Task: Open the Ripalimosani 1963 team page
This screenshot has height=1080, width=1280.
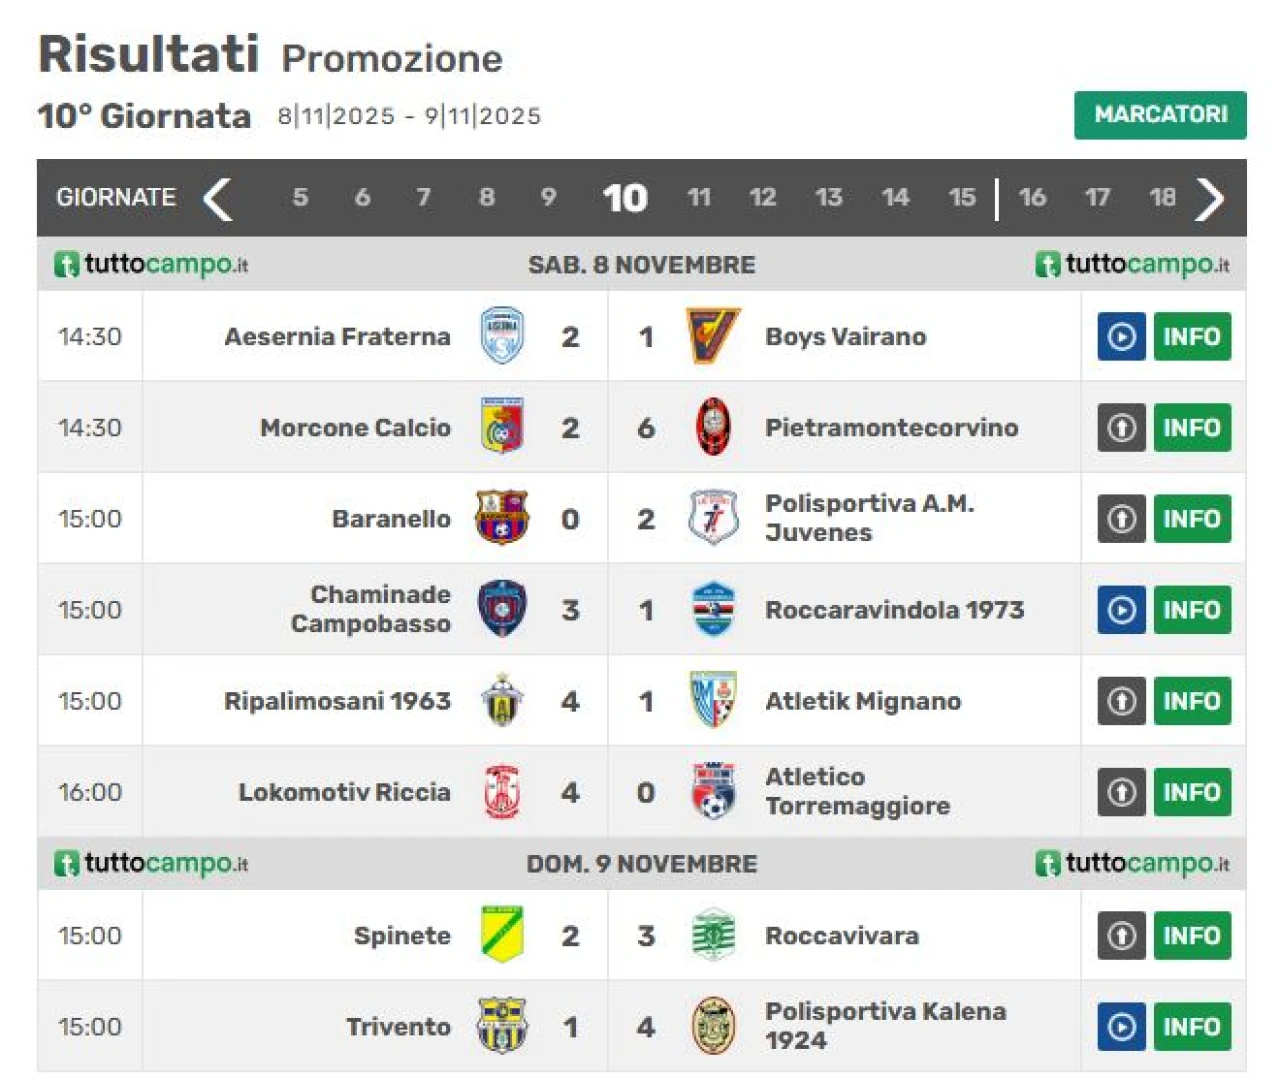Action: coord(337,701)
